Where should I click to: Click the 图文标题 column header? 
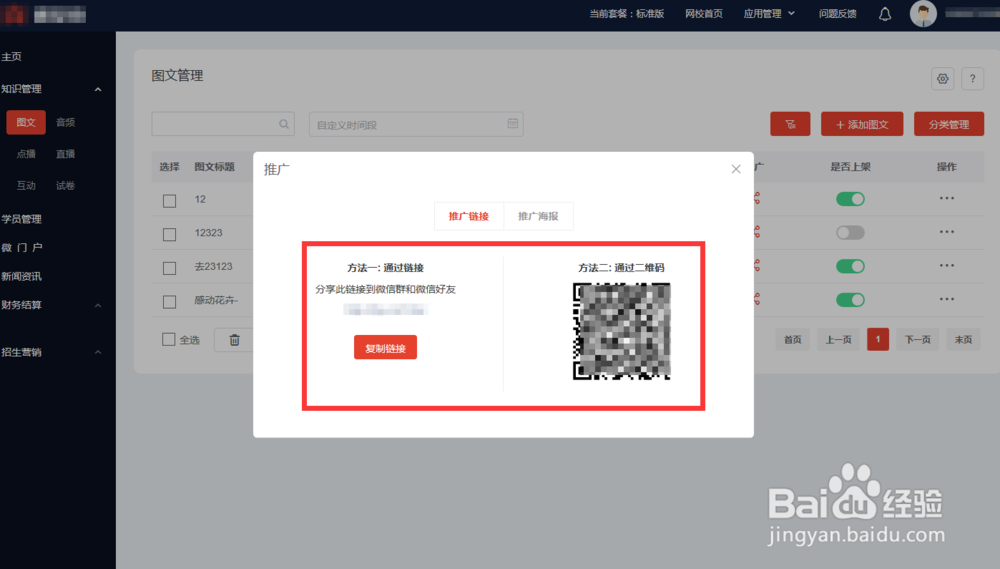click(214, 166)
